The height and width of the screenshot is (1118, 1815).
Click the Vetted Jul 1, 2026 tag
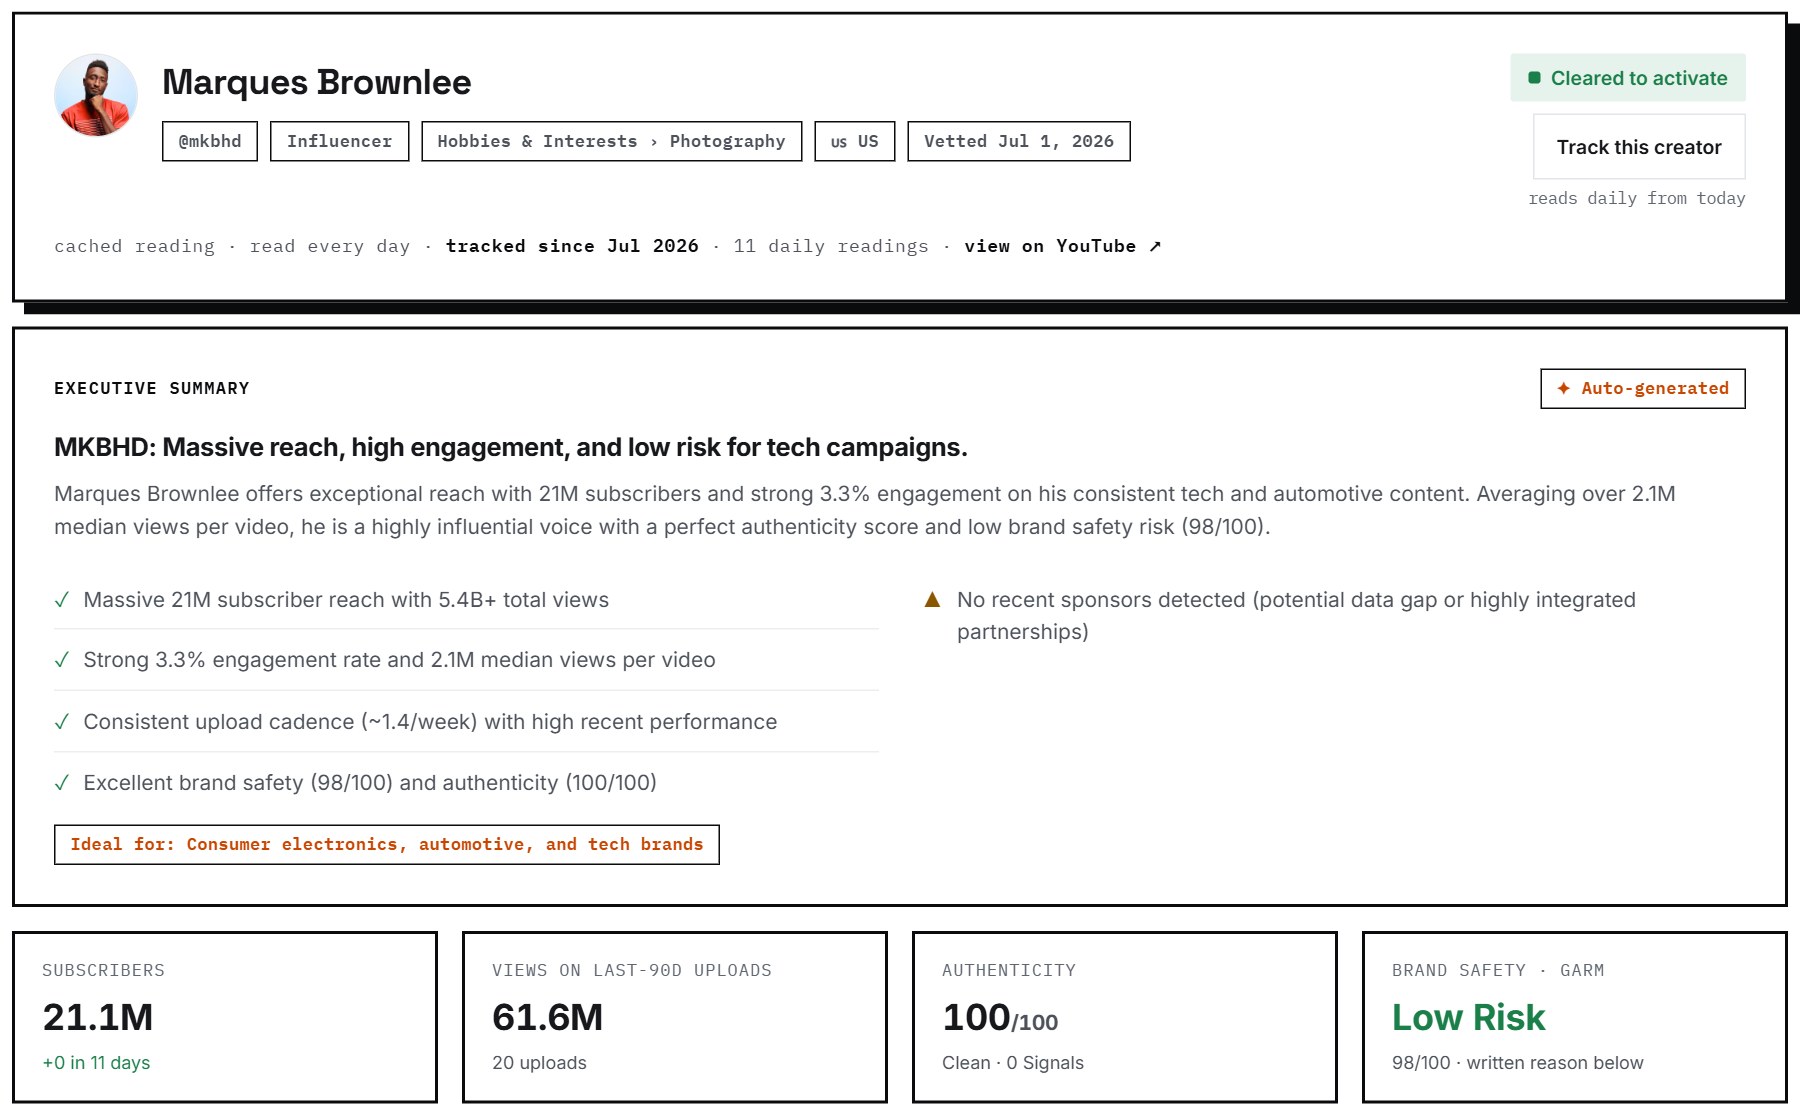pyautogui.click(x=1019, y=141)
